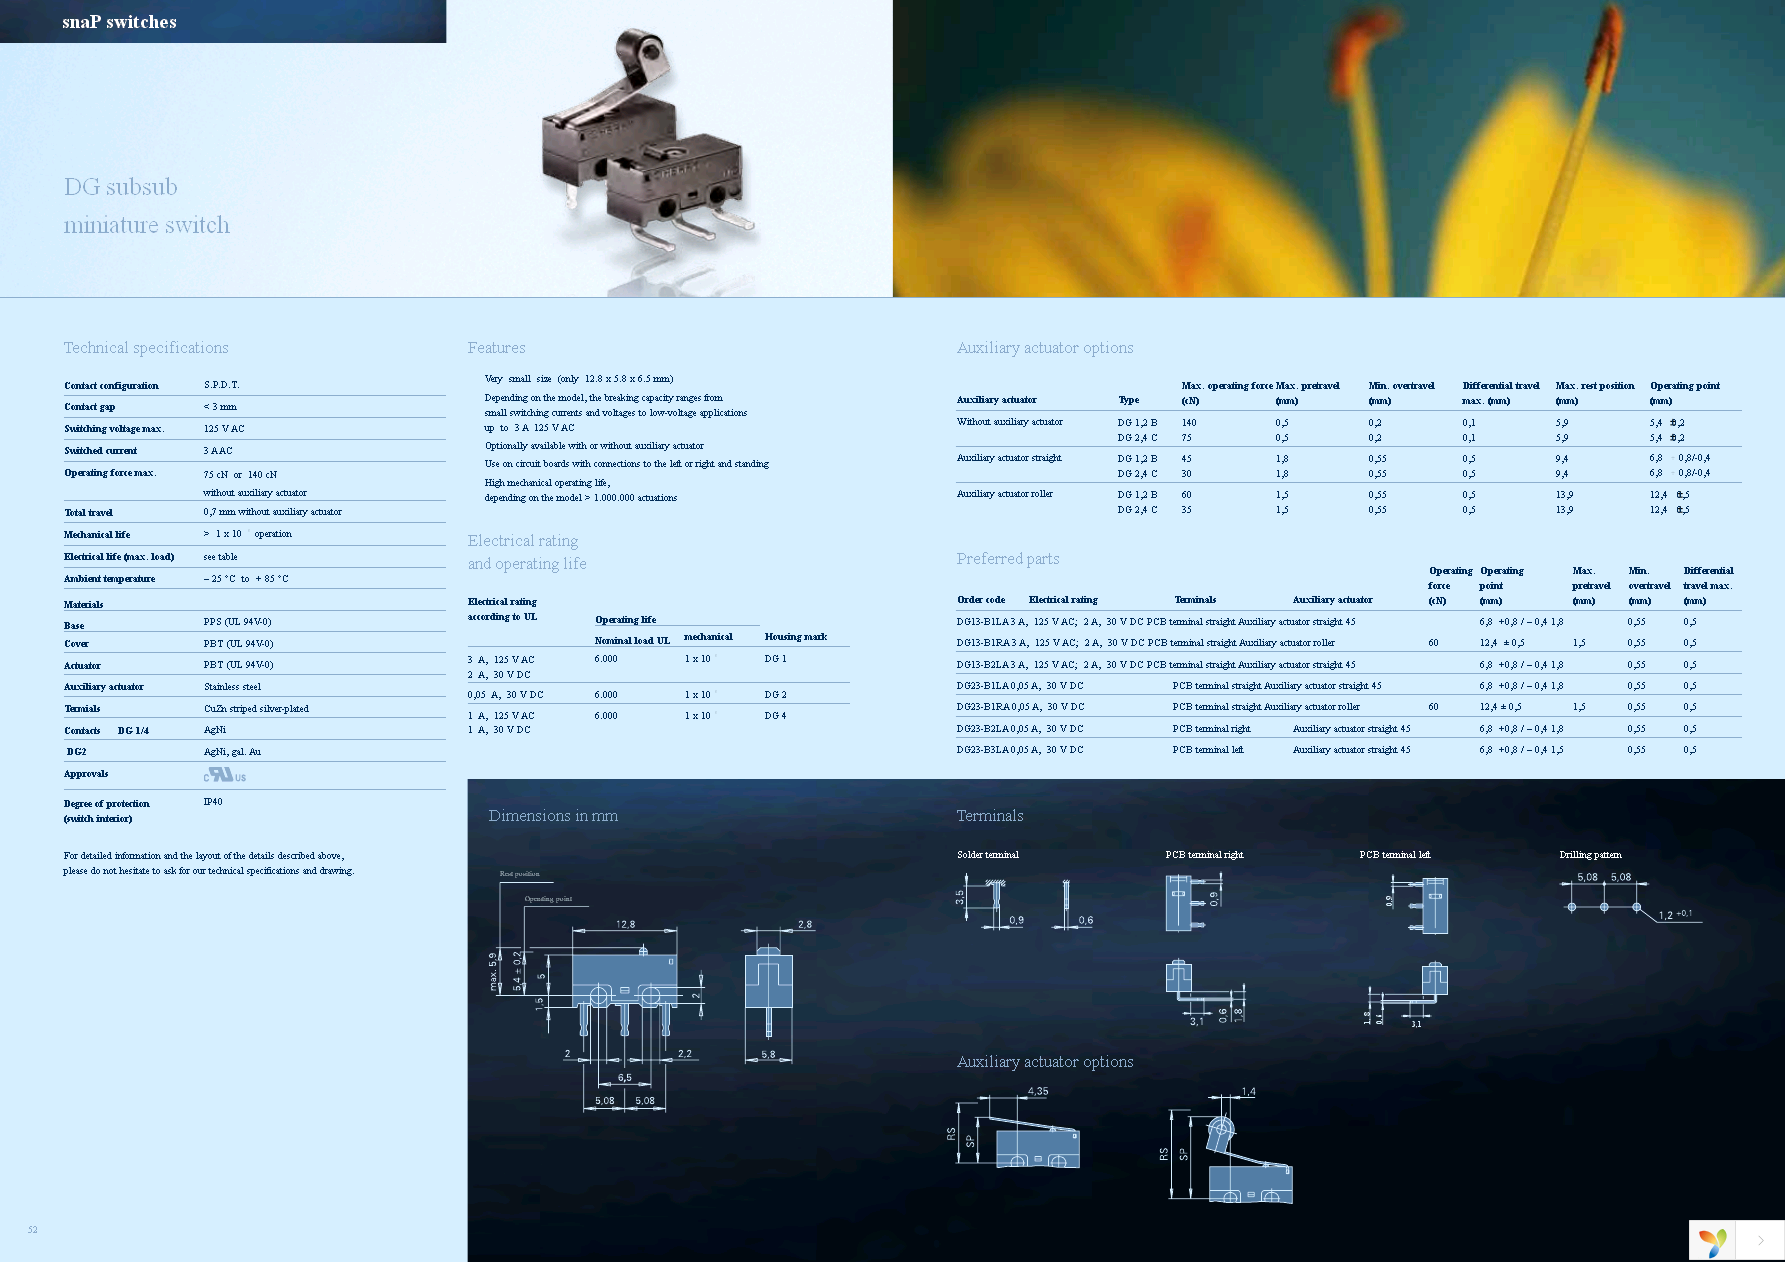Click the 'Electrical rating and operating life' heading
The height and width of the screenshot is (1262, 1785).
click(x=527, y=552)
